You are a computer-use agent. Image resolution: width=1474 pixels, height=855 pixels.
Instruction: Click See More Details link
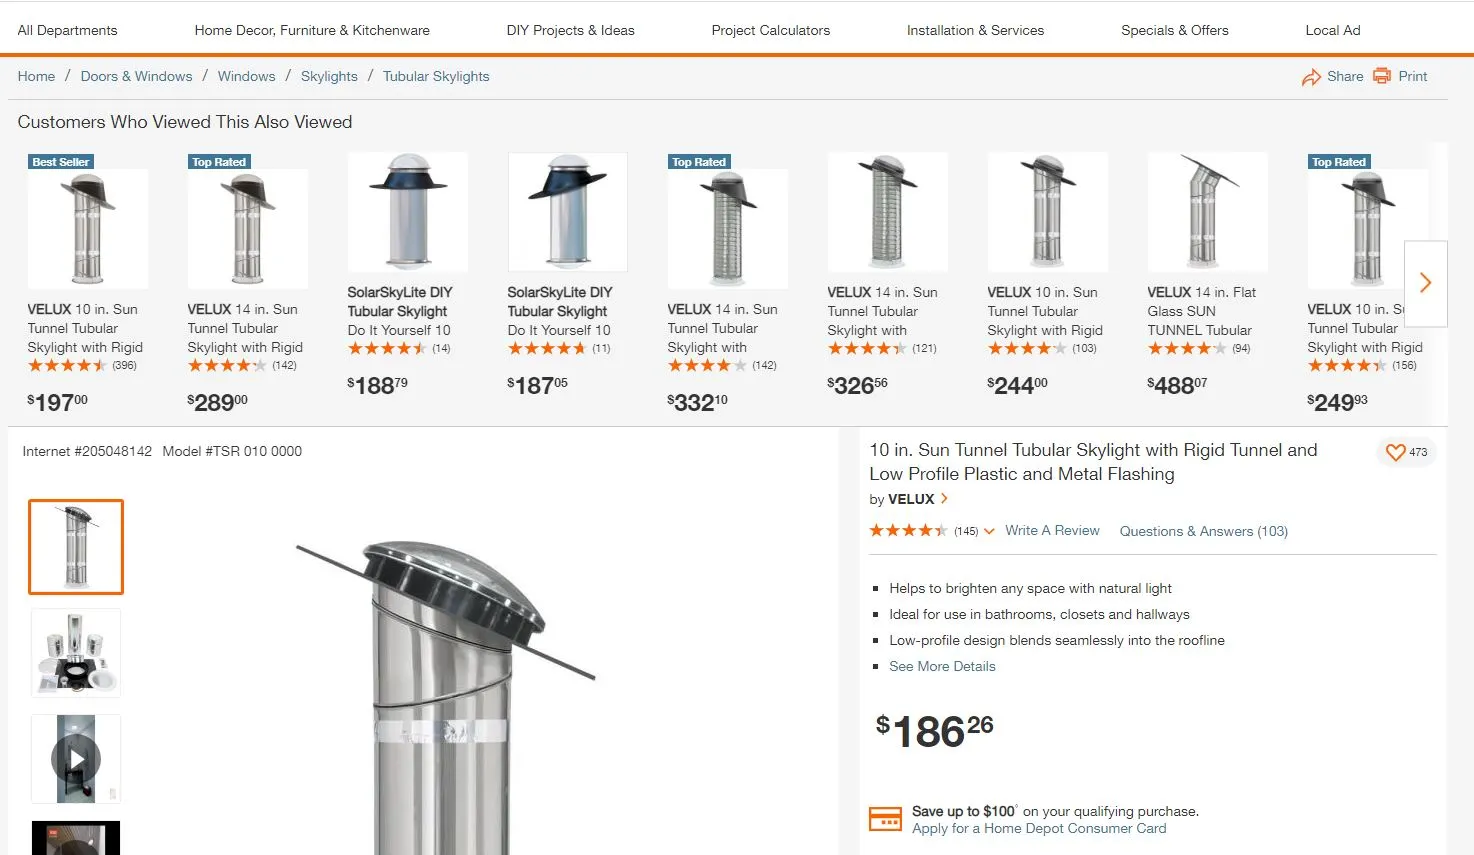[942, 667]
